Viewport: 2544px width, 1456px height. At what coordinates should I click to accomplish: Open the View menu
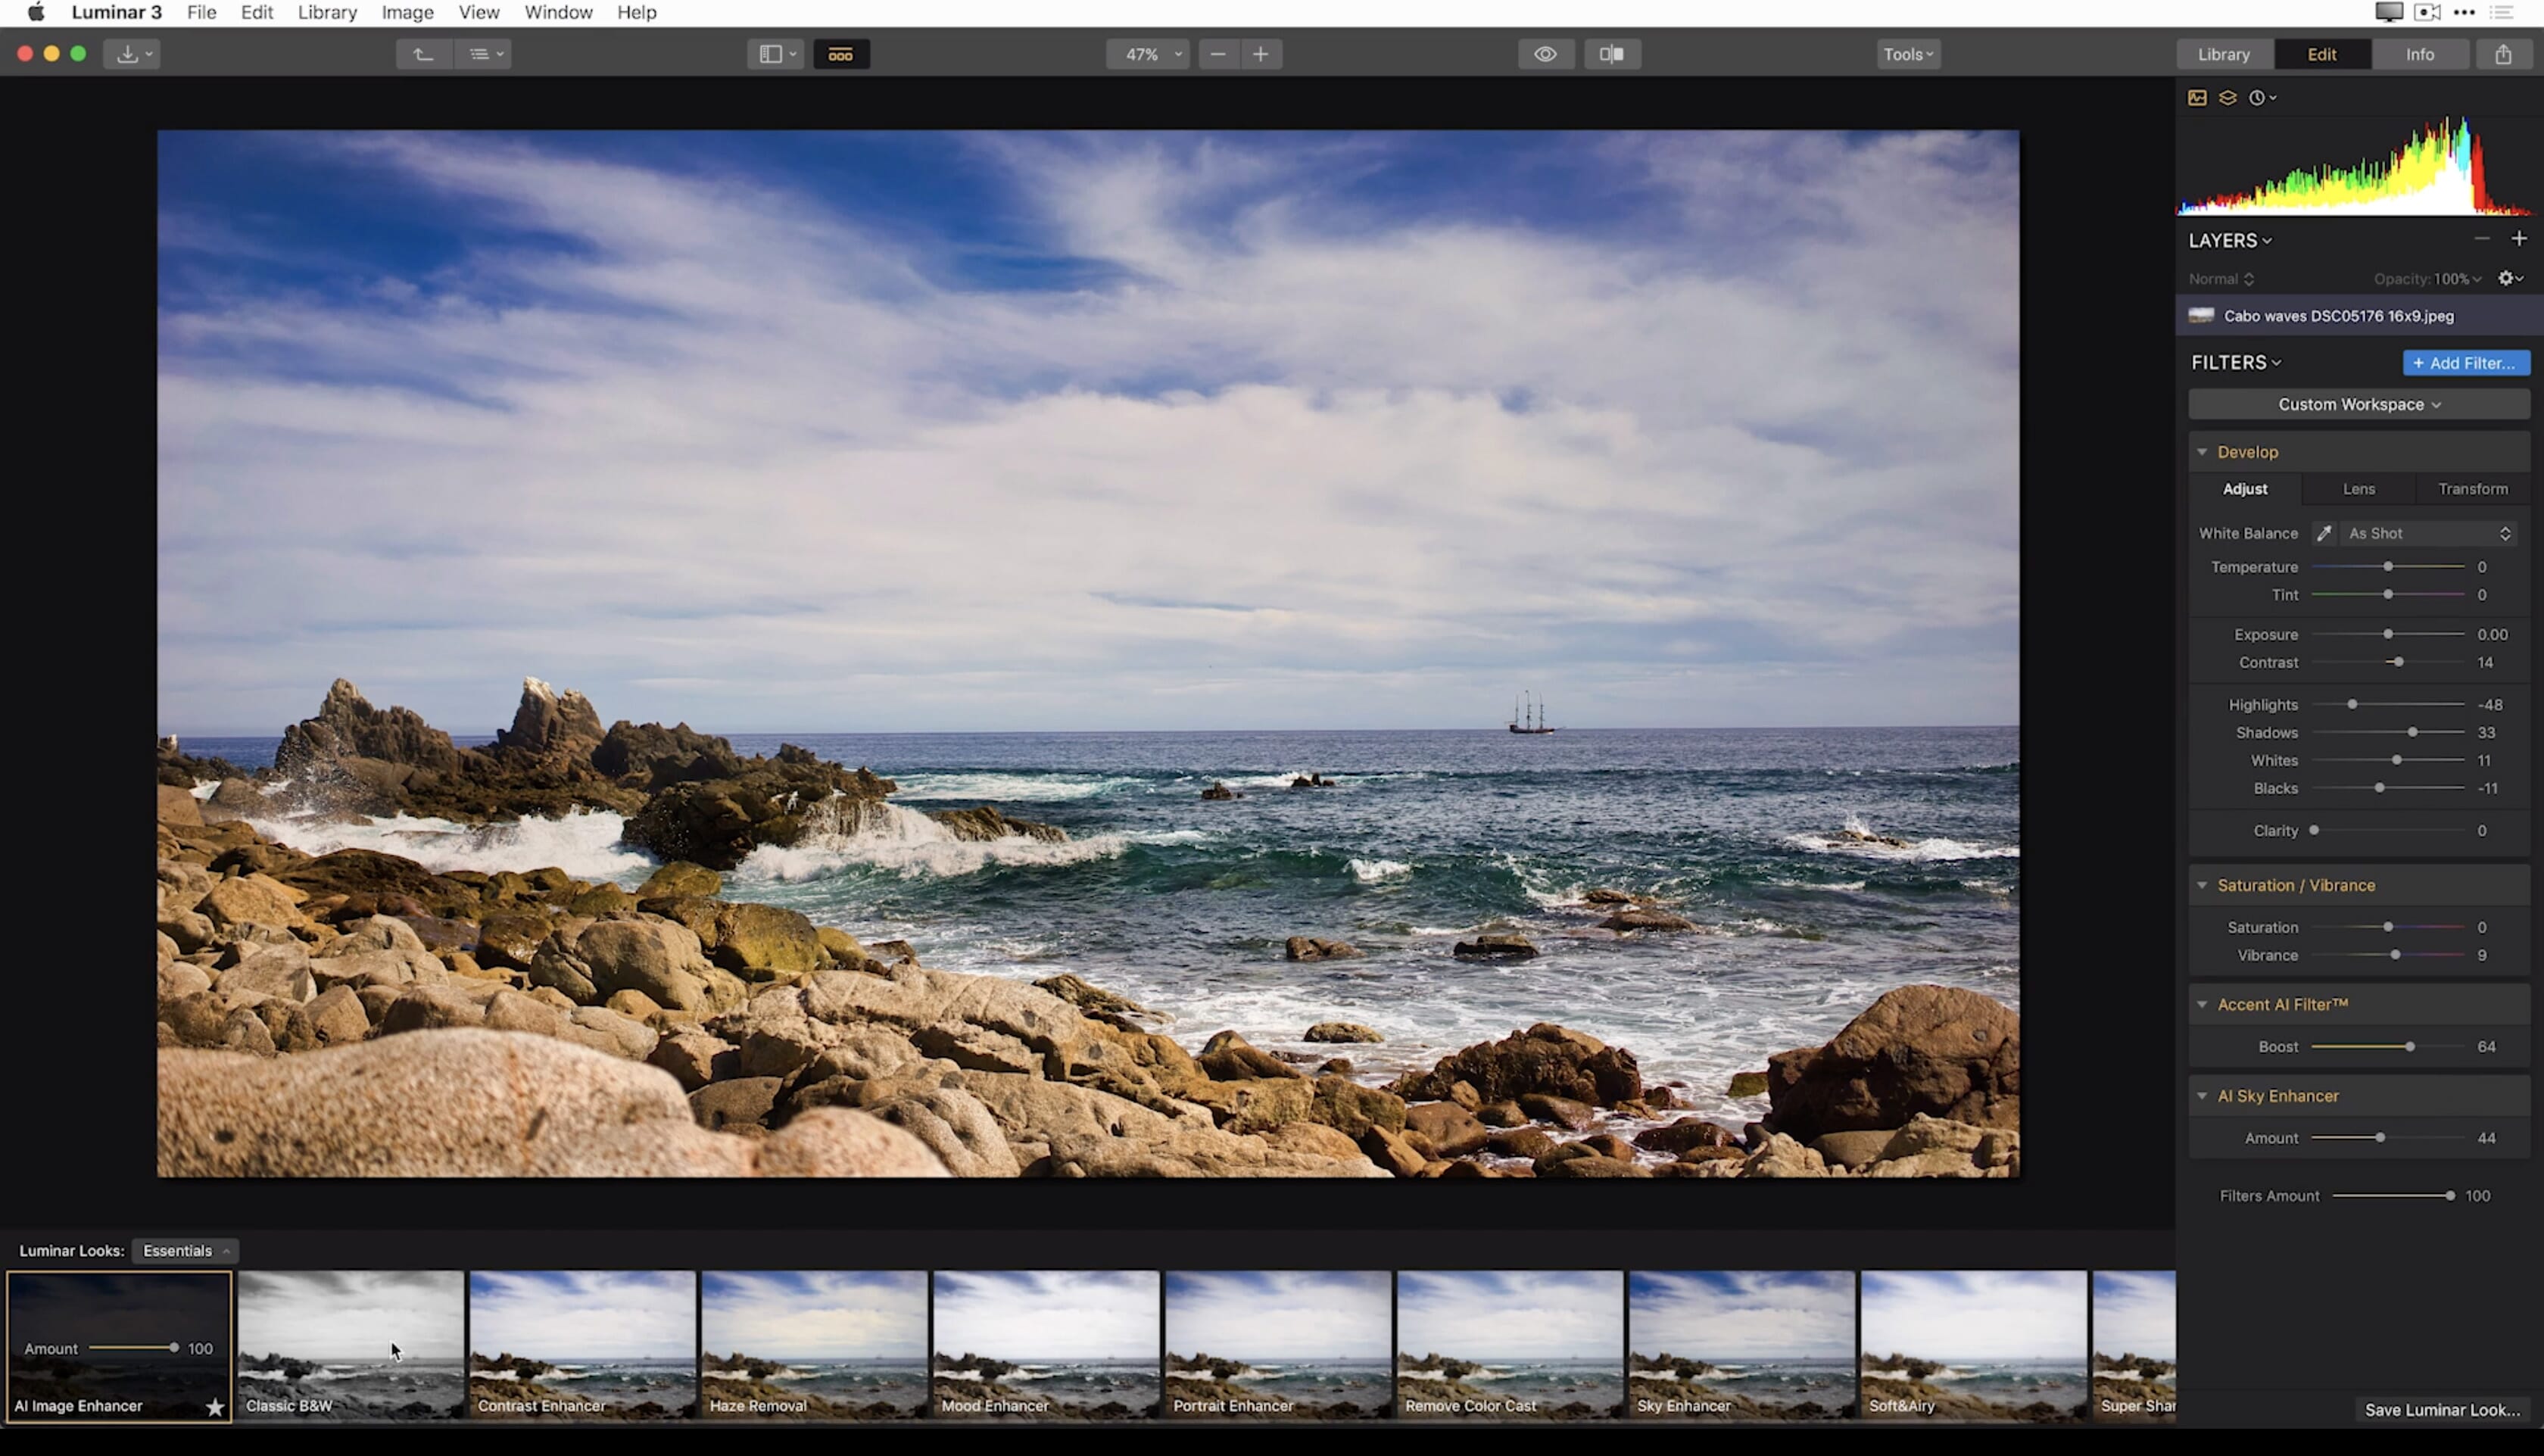[x=477, y=12]
